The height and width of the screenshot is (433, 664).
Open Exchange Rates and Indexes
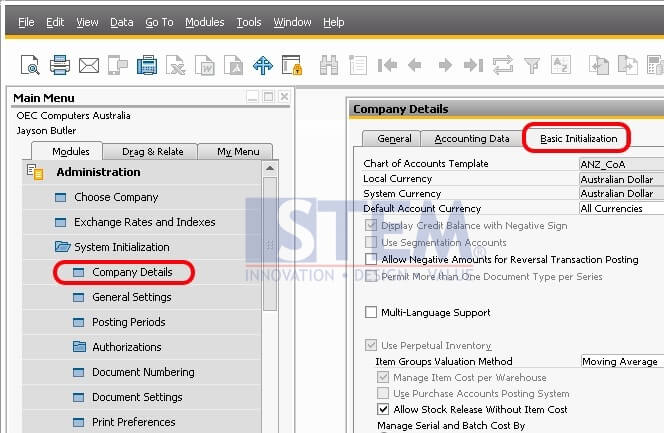[144, 222]
